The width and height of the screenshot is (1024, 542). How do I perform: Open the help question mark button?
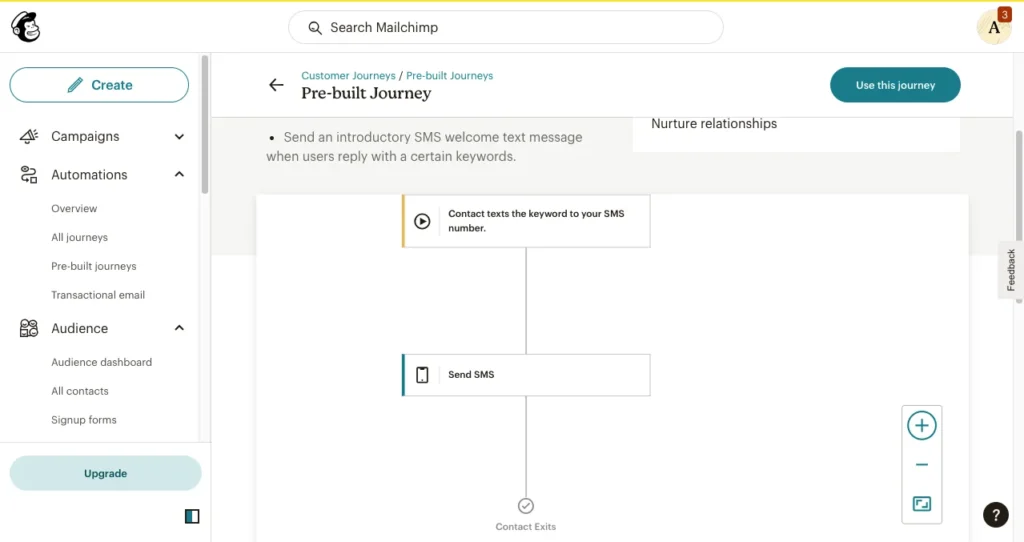995,515
